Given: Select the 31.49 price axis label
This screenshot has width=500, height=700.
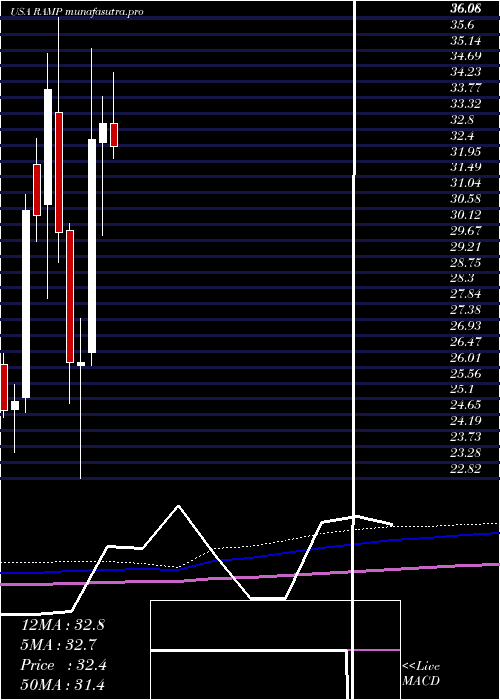Looking at the screenshot, I should (x=466, y=167).
